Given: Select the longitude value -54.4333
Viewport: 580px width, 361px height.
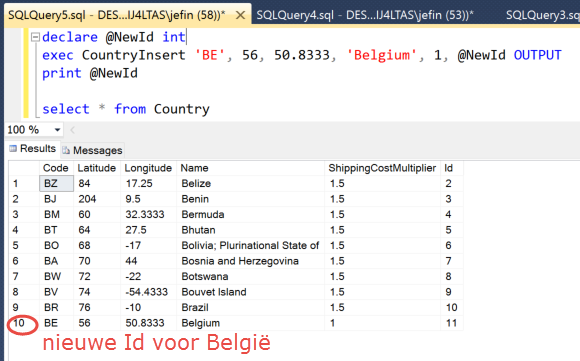Looking at the screenshot, I should tap(148, 292).
